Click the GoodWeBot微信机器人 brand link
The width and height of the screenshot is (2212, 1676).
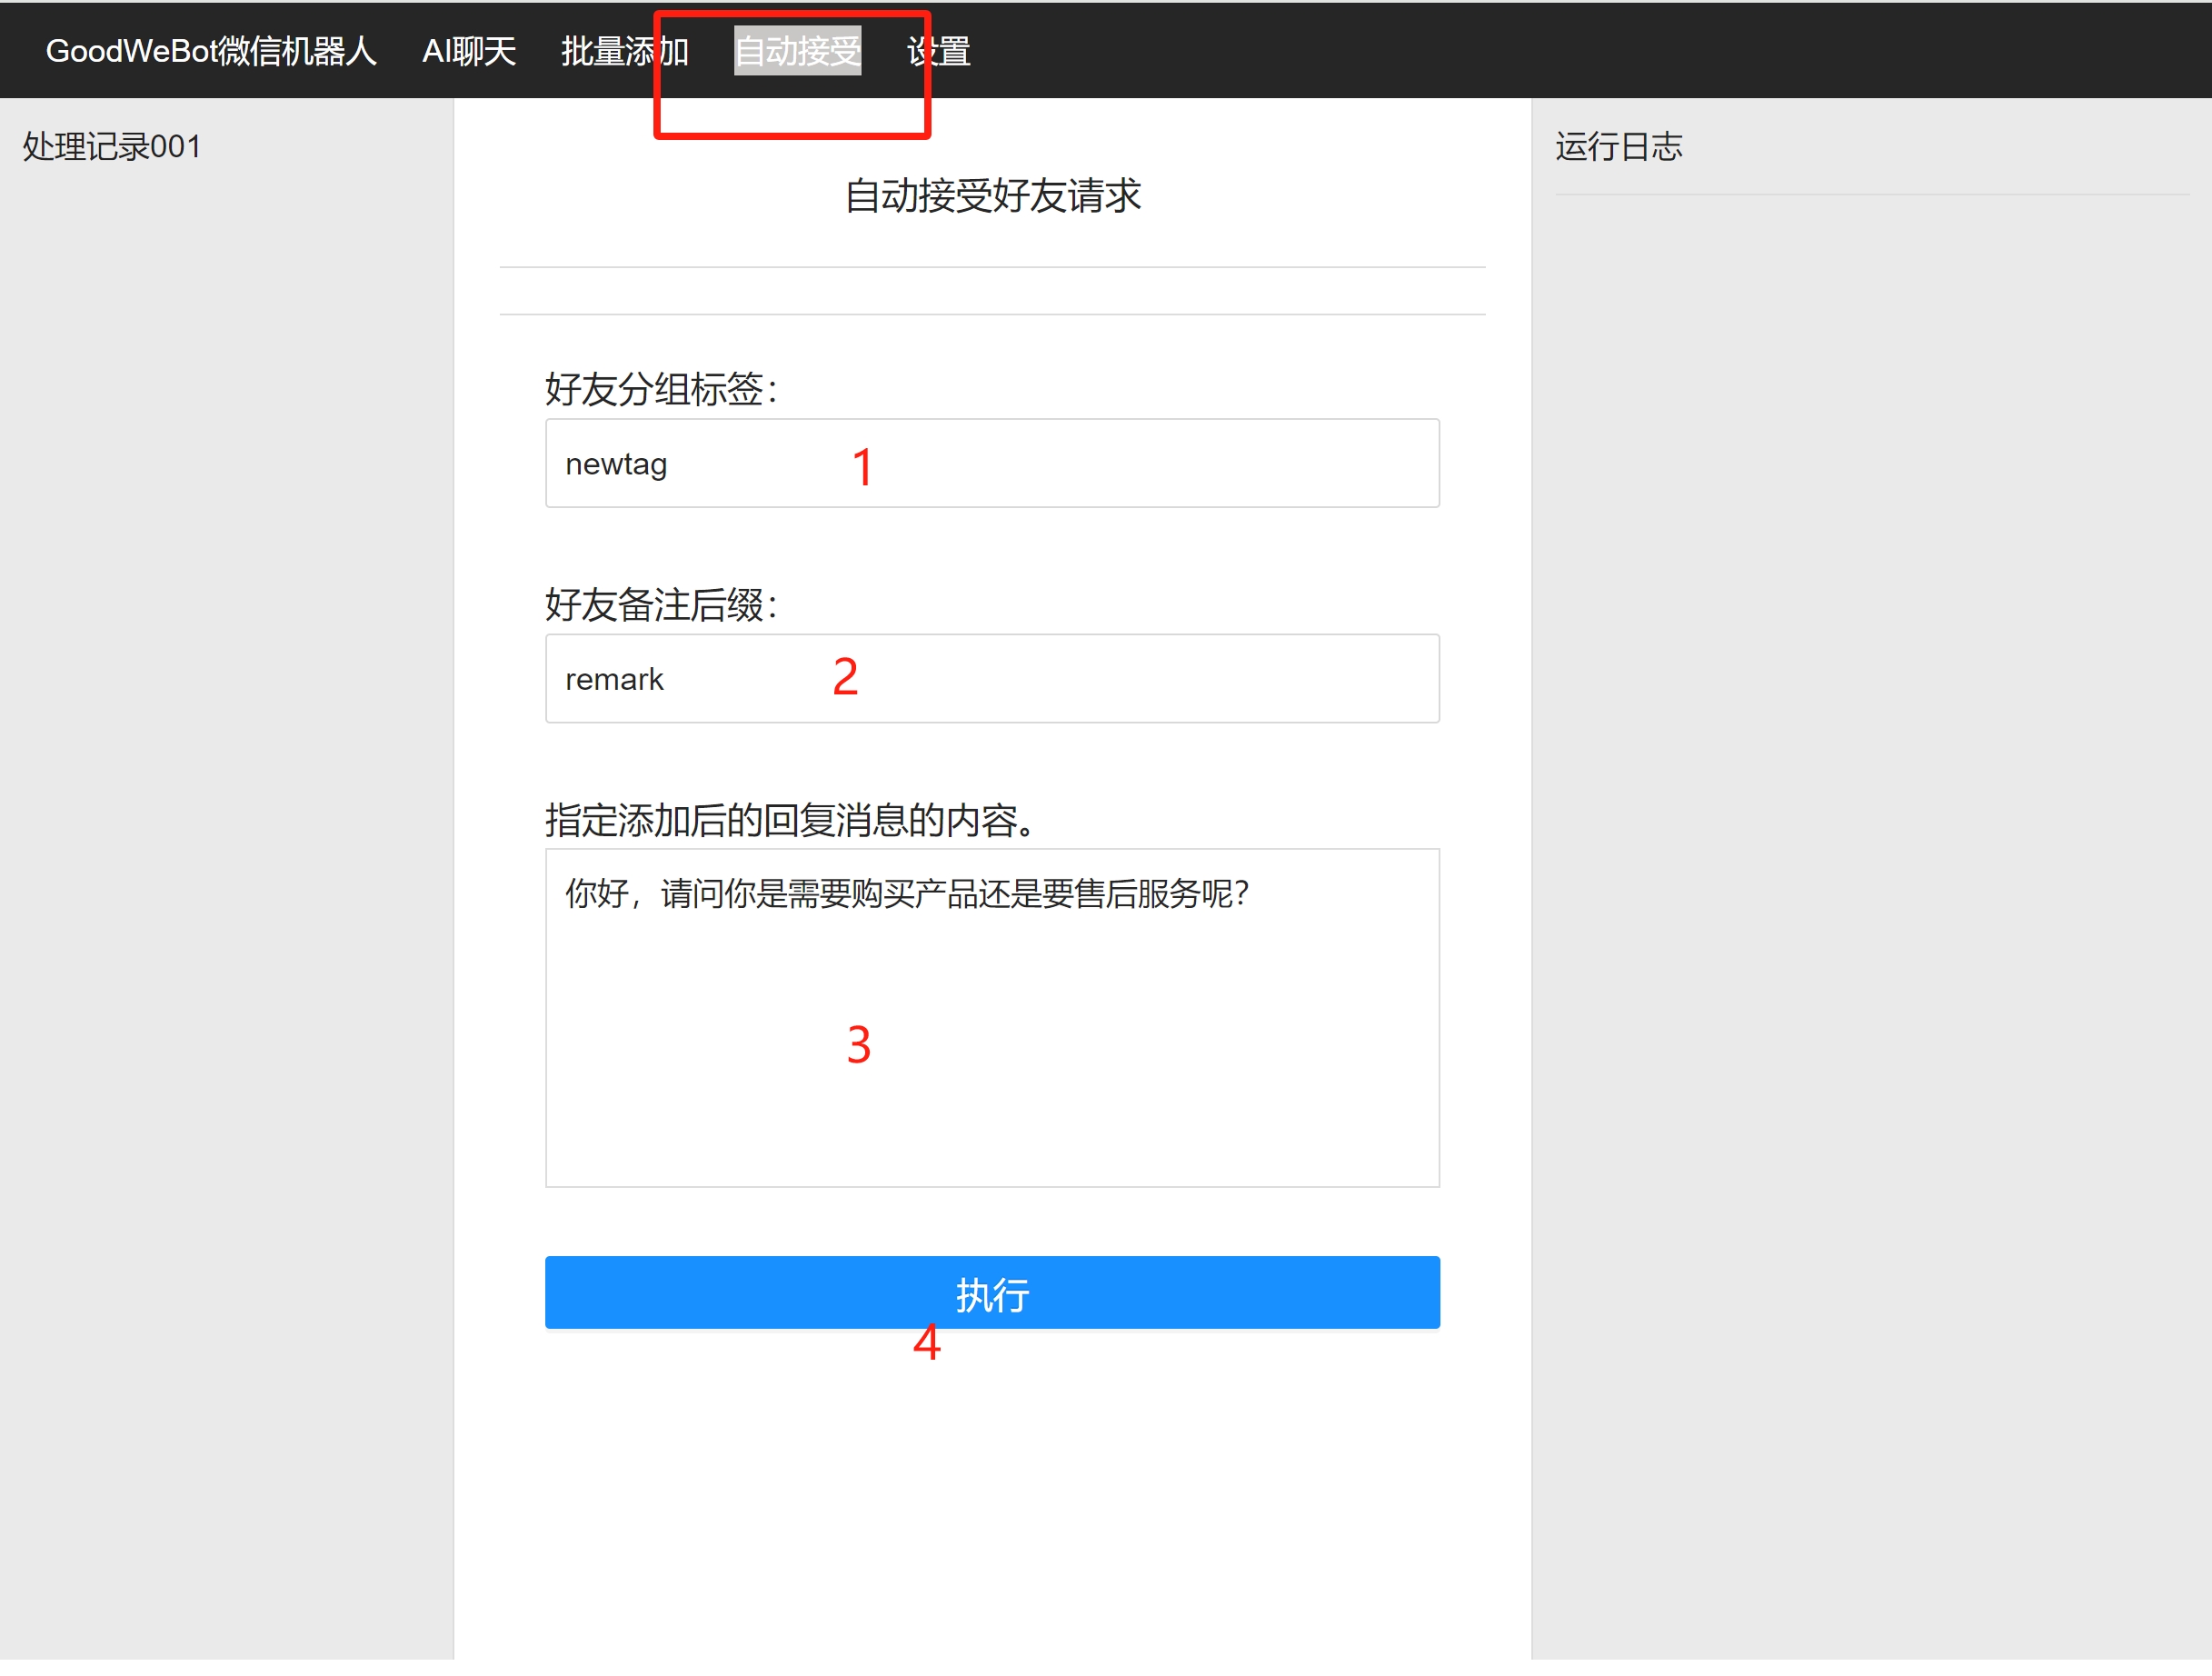211,51
